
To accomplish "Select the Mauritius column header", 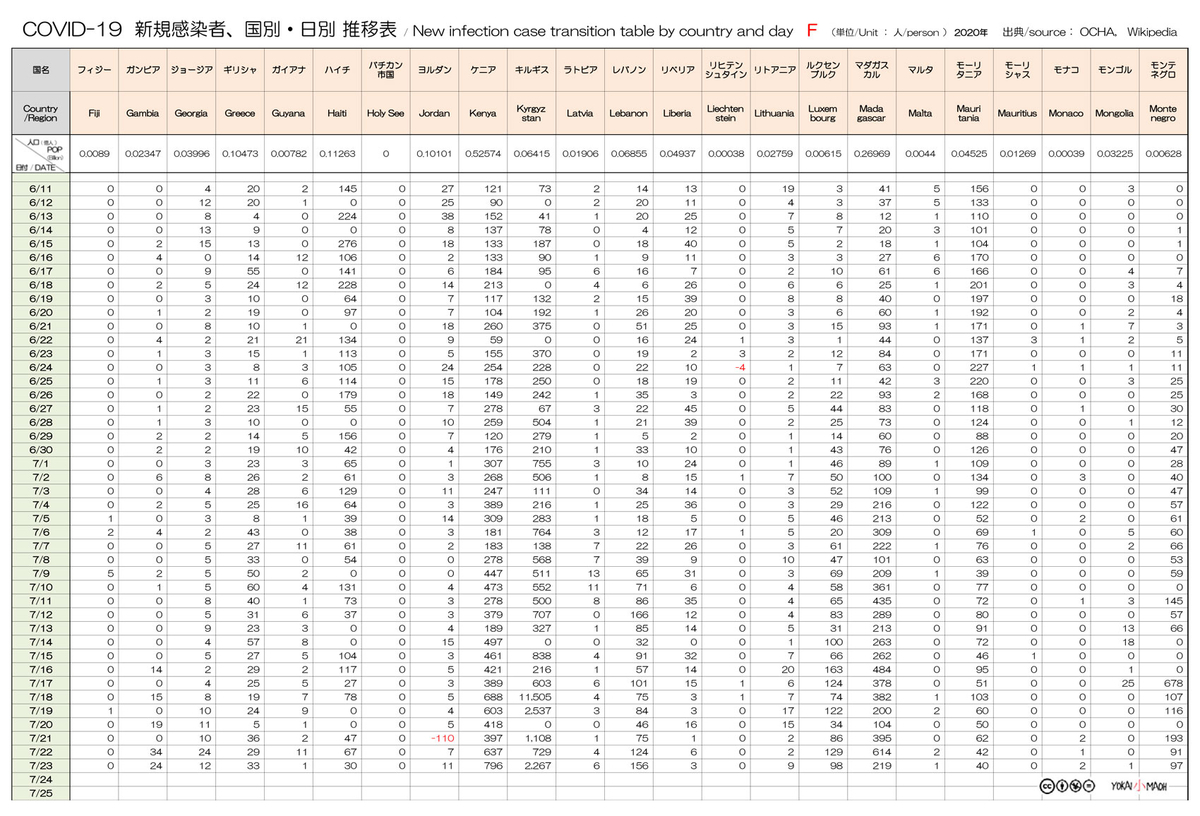I will pyautogui.click(x=1016, y=114).
